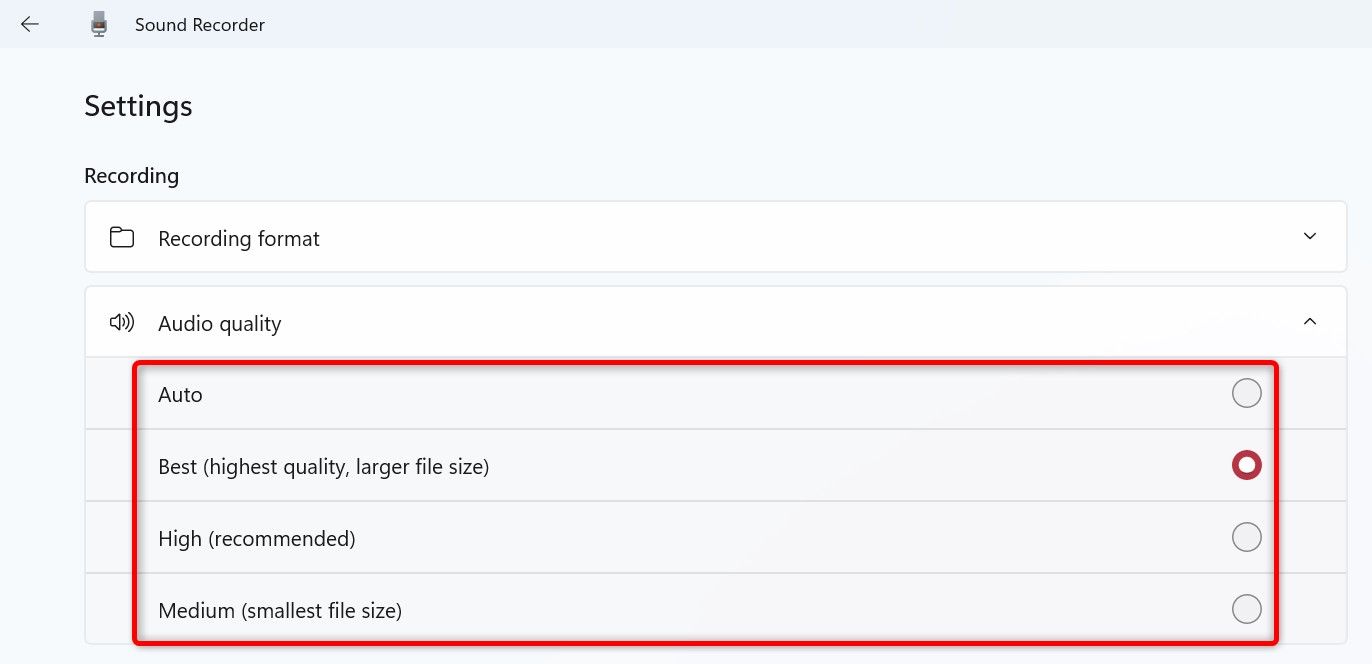Click the Settings page heading

tap(138, 106)
